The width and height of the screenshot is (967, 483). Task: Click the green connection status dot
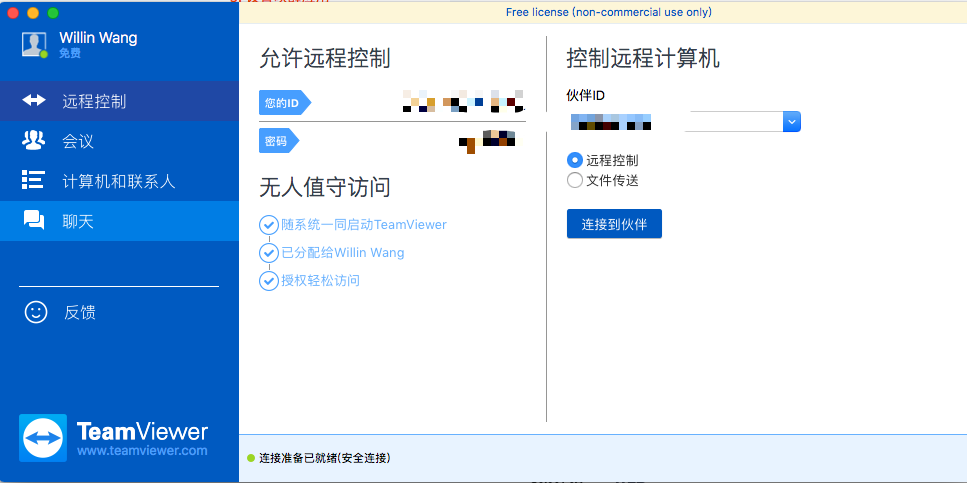pos(250,458)
